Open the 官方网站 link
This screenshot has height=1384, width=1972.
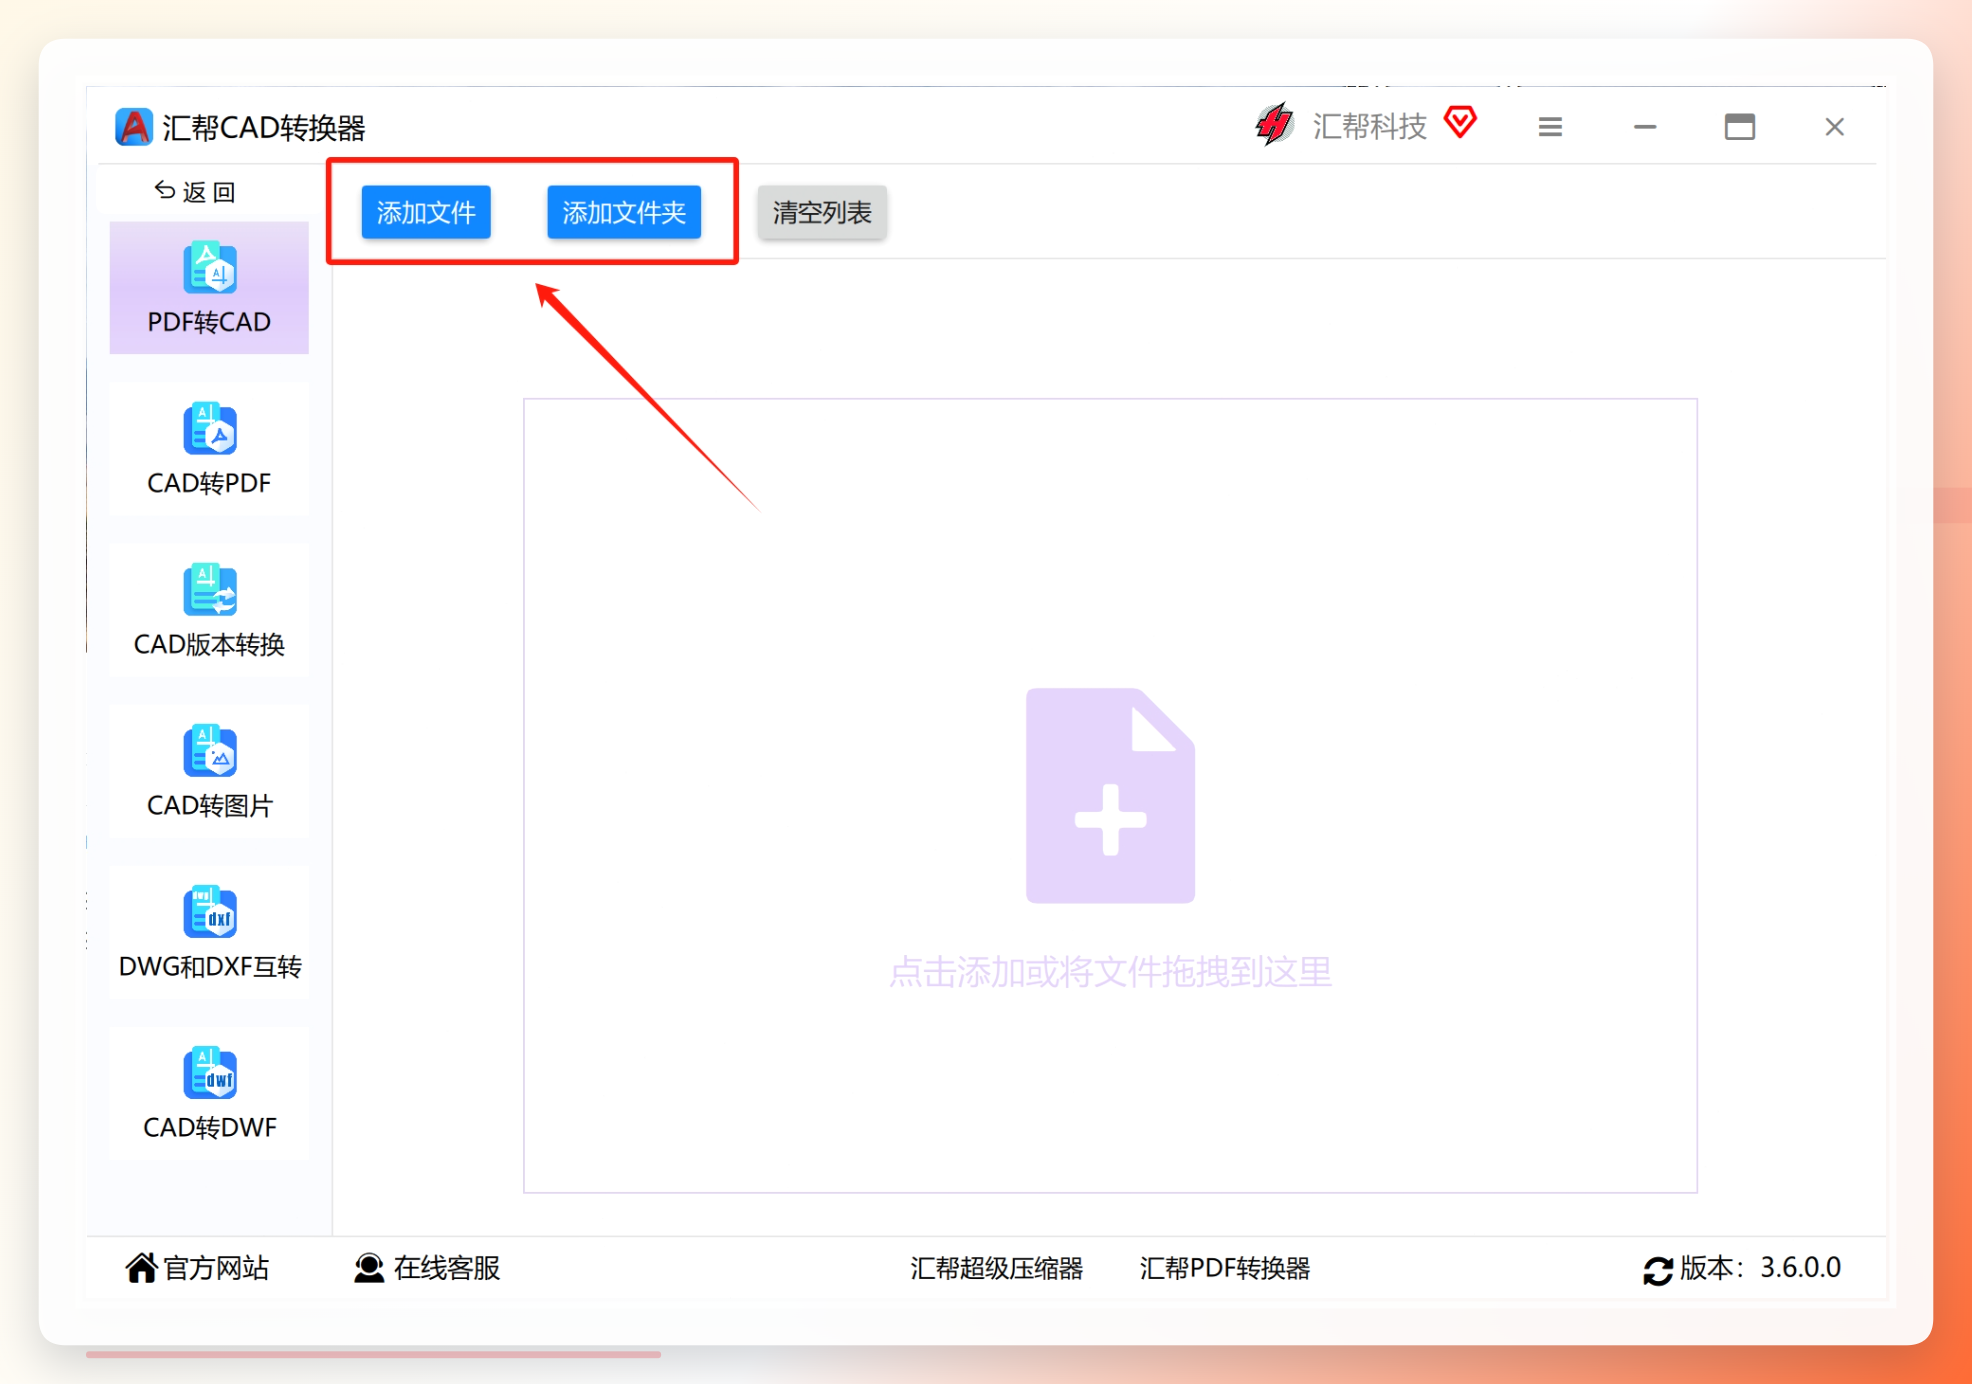[x=198, y=1268]
